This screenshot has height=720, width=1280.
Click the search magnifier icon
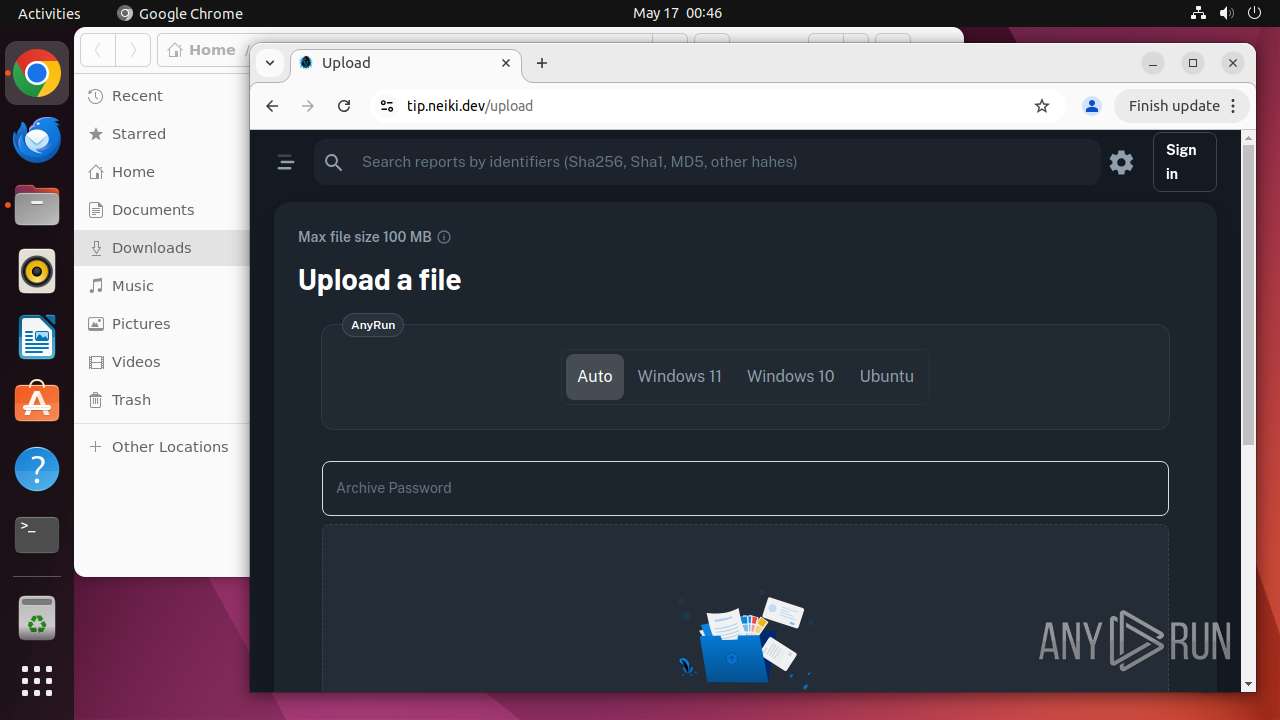pos(334,162)
